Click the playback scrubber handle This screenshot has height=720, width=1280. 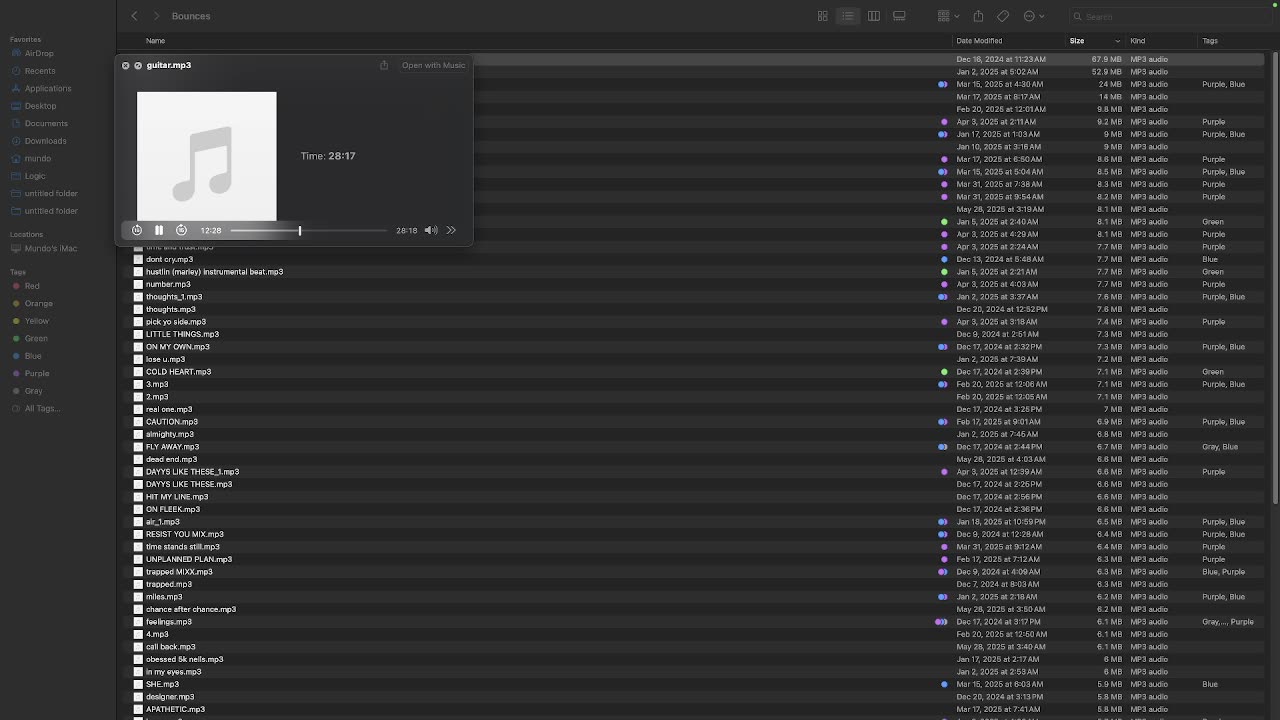click(x=299, y=230)
